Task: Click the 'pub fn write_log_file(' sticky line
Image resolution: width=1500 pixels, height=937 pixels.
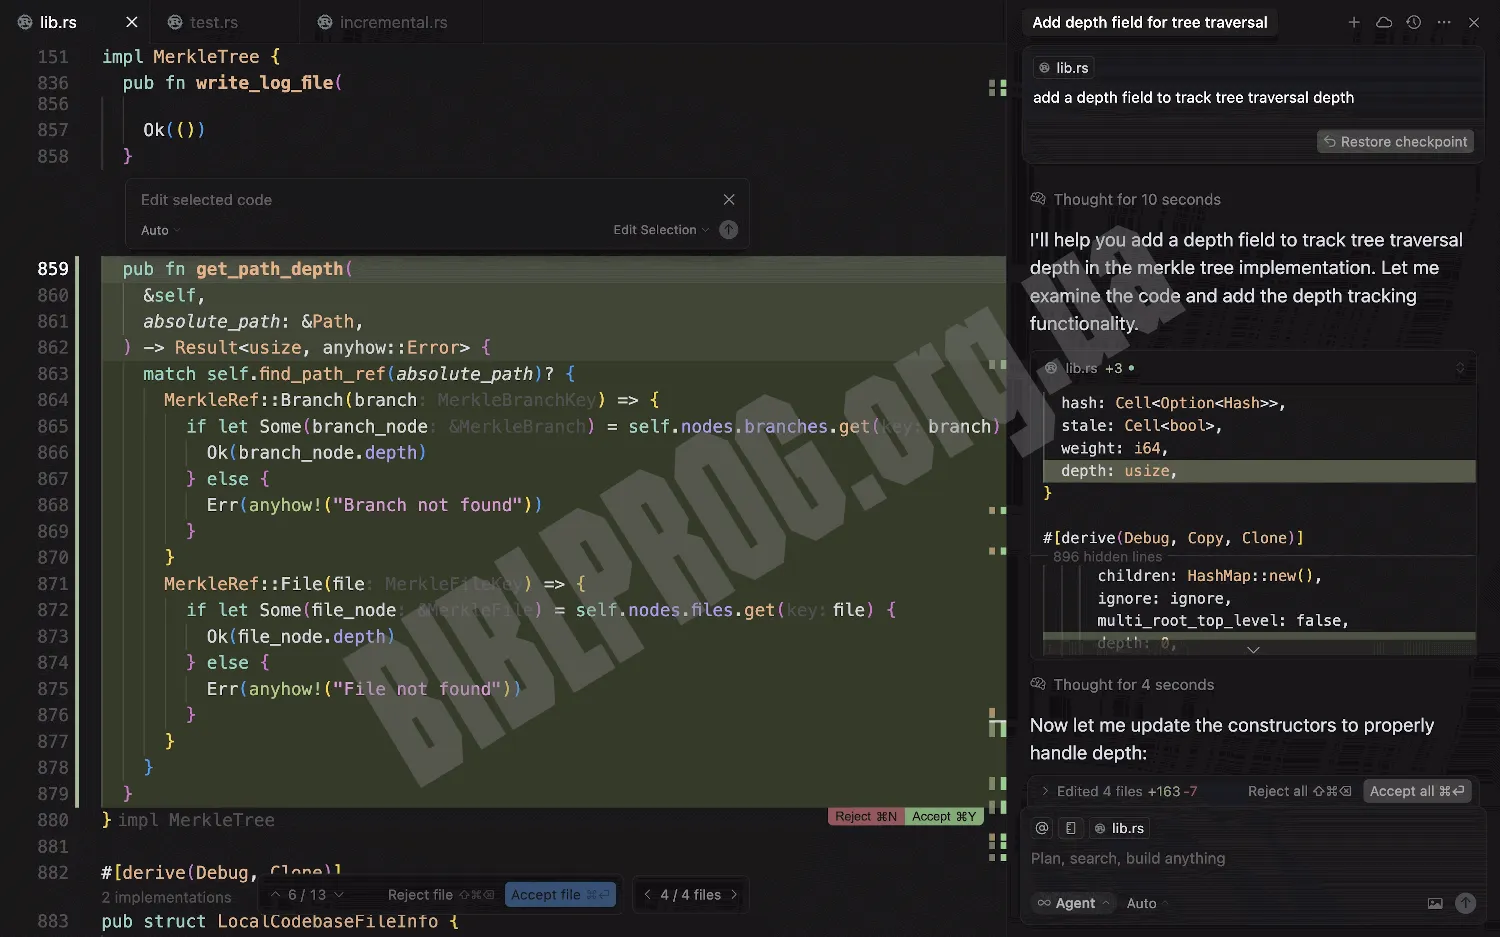Action: click(x=233, y=83)
